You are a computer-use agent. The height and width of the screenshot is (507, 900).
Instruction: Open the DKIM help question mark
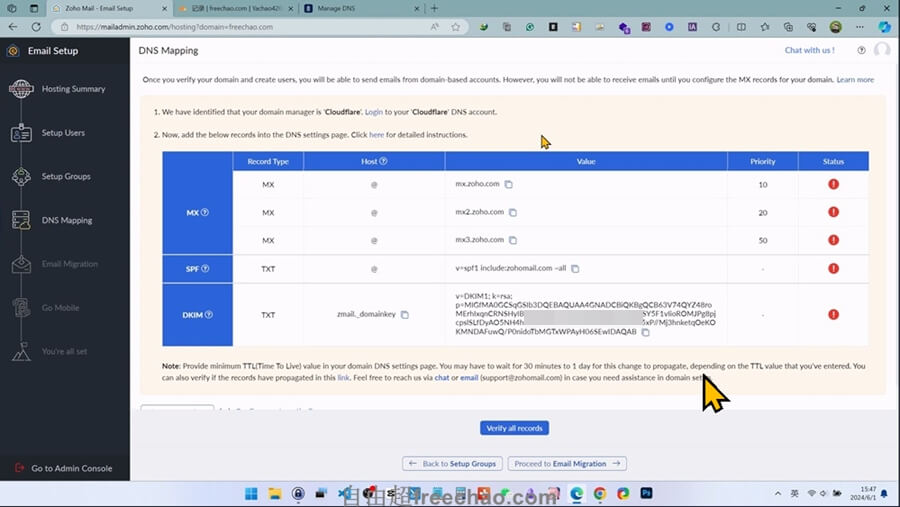tap(209, 315)
